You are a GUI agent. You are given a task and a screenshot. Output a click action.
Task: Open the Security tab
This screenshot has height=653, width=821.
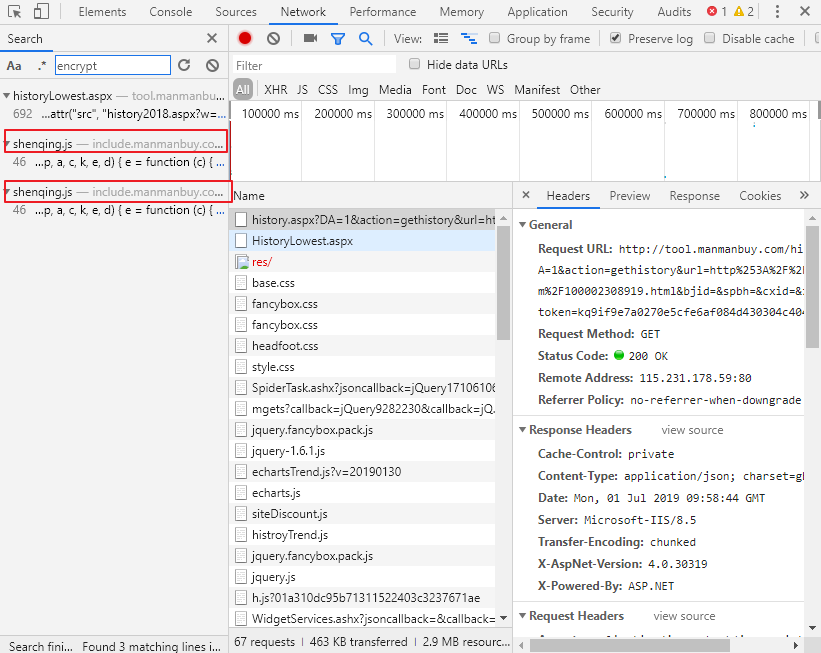coord(612,12)
